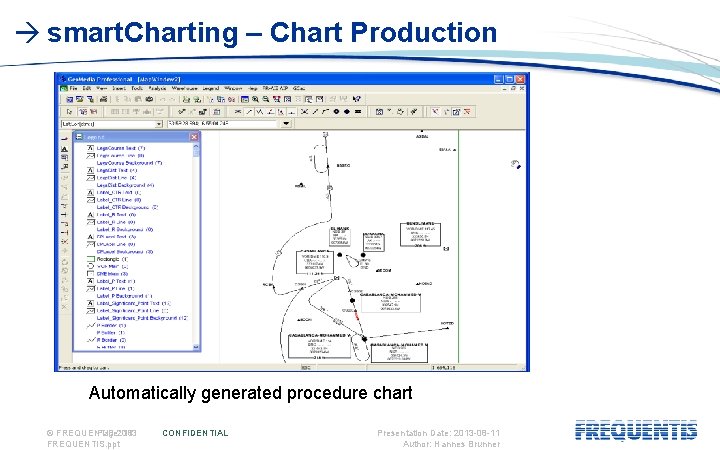Open the Window menu

(x=233, y=88)
